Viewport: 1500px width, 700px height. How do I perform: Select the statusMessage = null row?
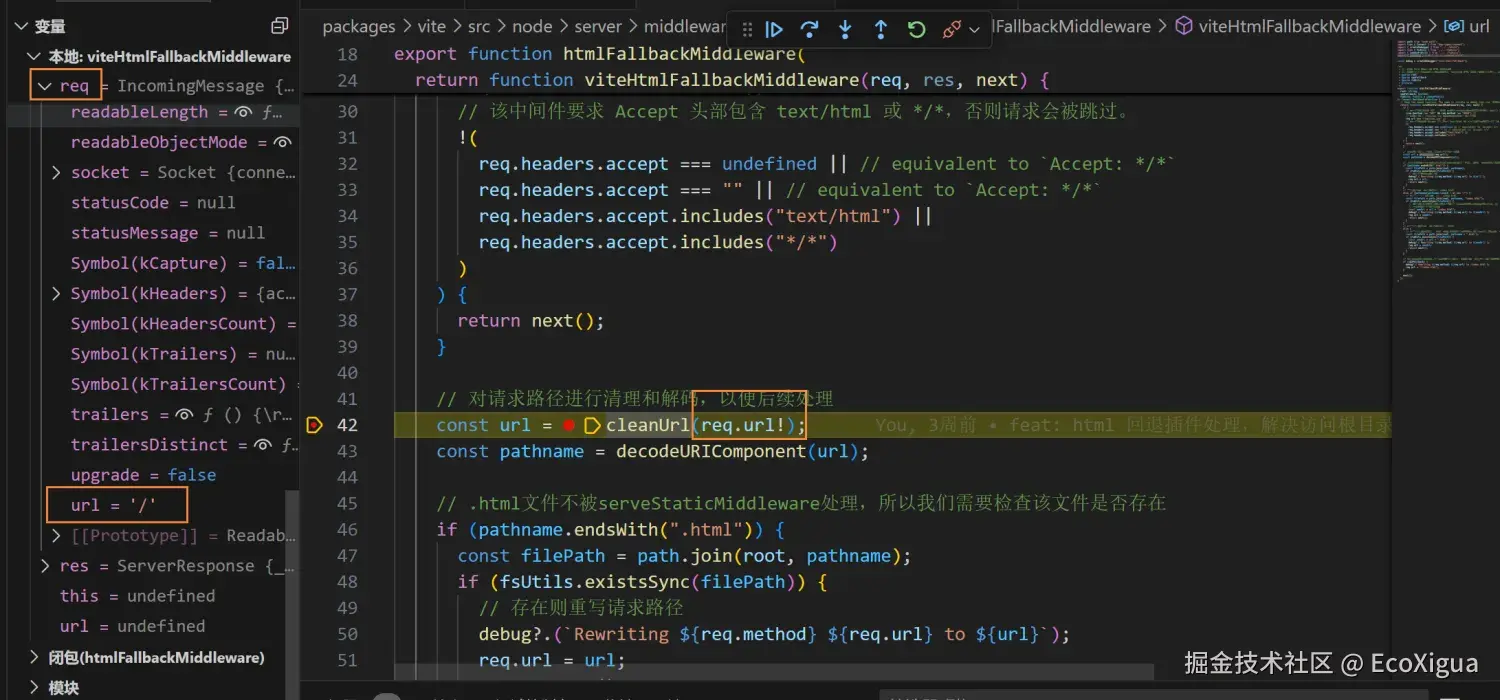[153, 233]
